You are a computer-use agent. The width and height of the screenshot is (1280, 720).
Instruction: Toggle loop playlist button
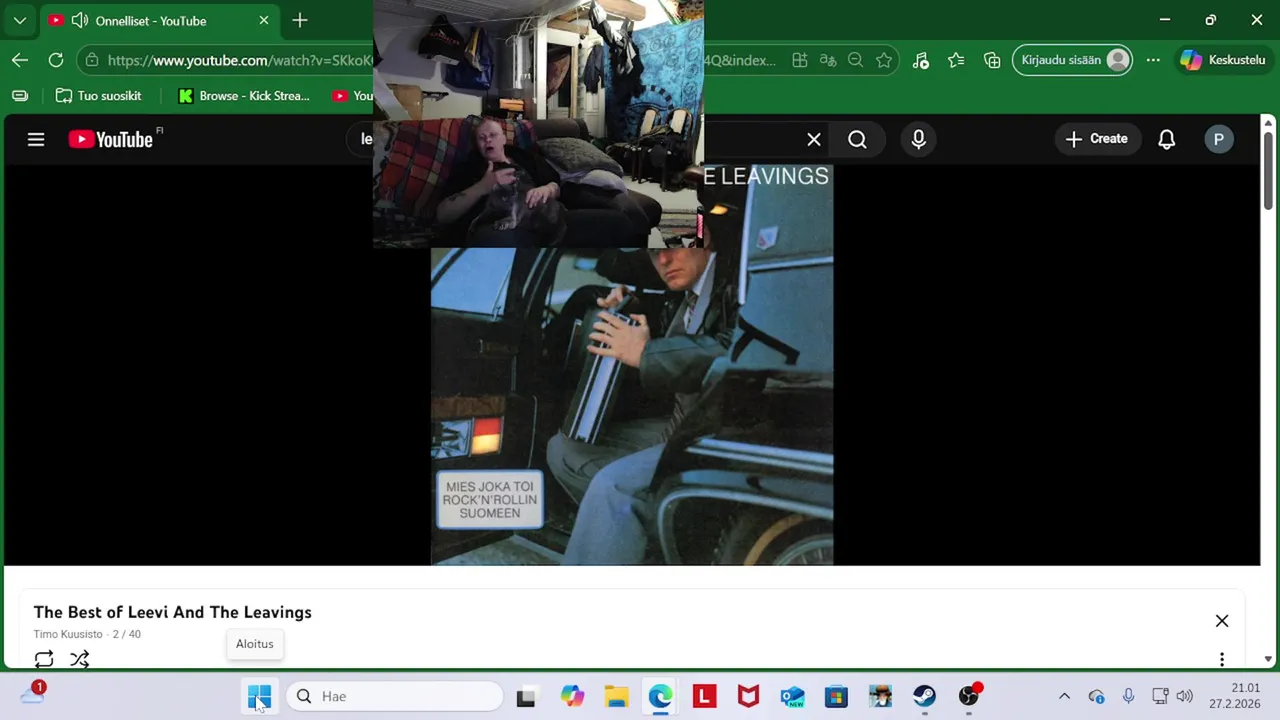(x=44, y=659)
